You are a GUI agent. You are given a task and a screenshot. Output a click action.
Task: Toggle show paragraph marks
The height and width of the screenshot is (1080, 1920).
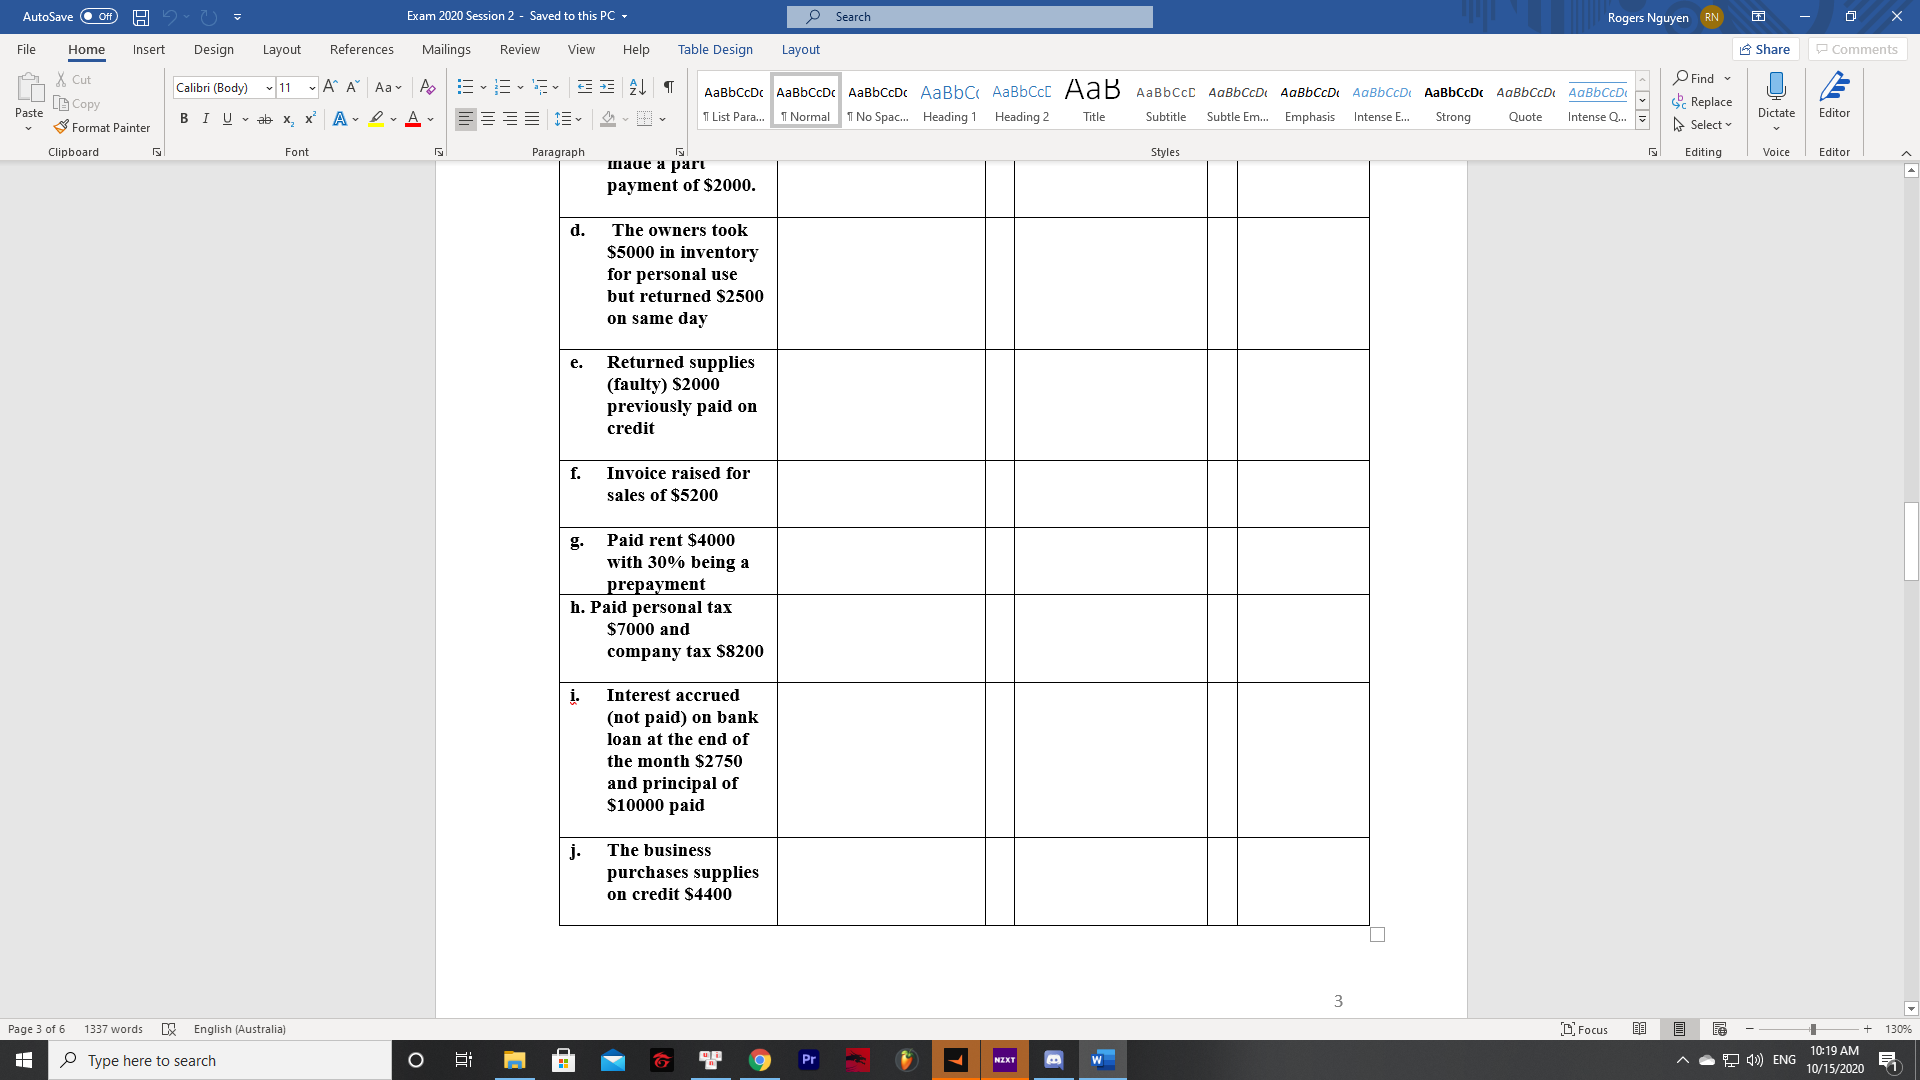668,87
